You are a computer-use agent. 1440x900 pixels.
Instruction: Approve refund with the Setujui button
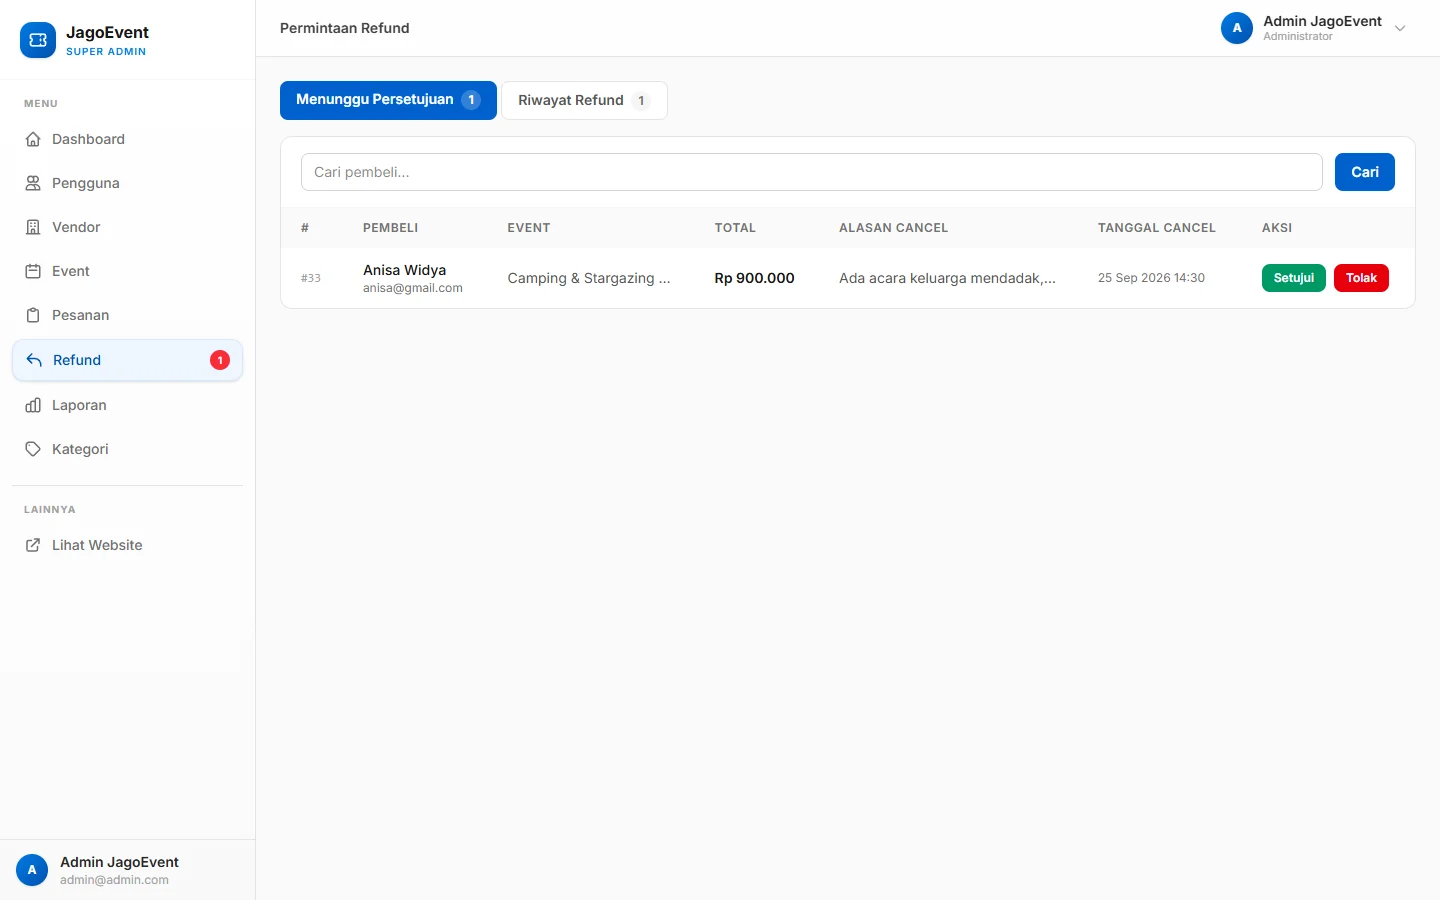[x=1294, y=278]
